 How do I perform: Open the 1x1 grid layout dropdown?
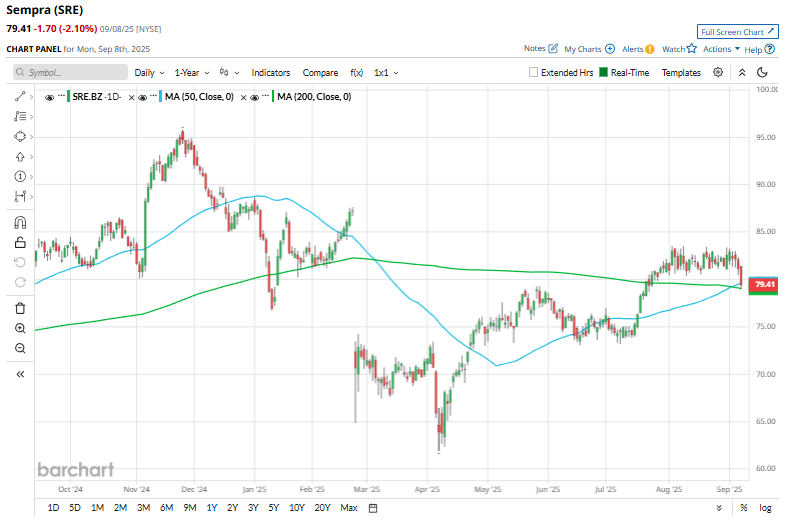(386, 73)
